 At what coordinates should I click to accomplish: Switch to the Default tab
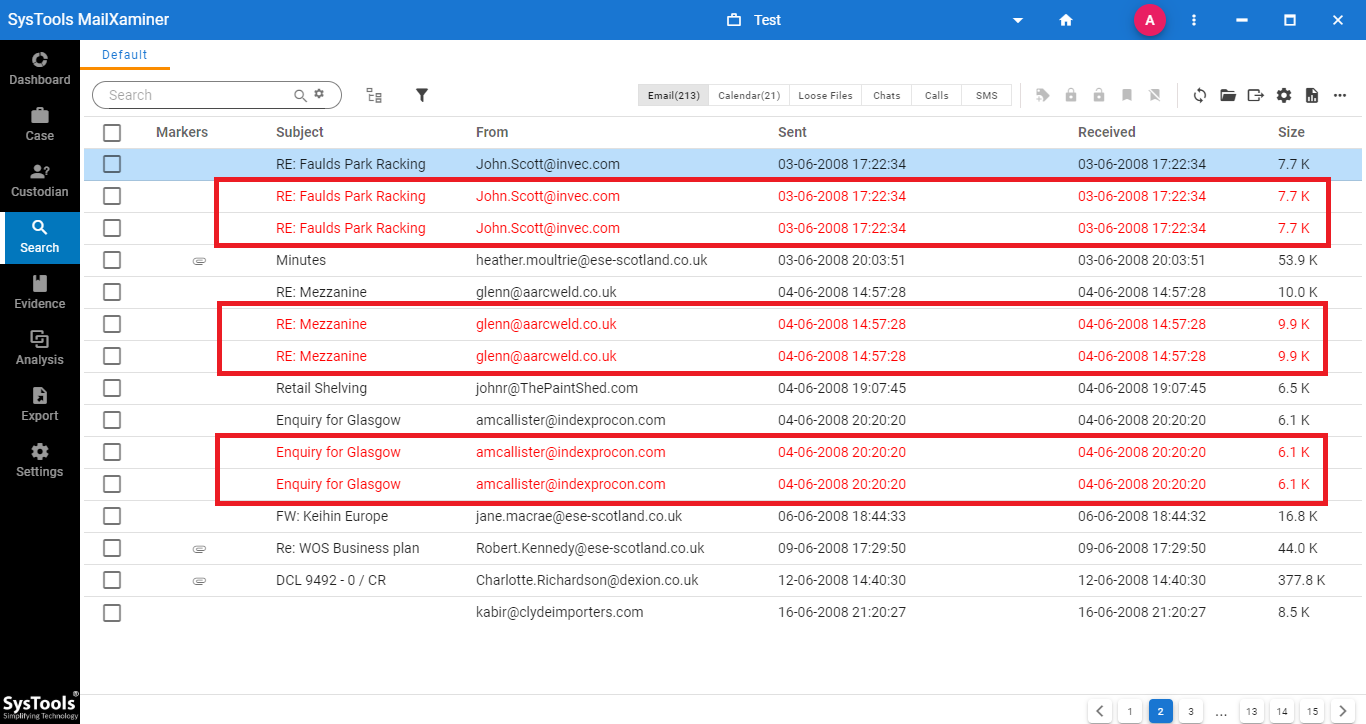124,55
